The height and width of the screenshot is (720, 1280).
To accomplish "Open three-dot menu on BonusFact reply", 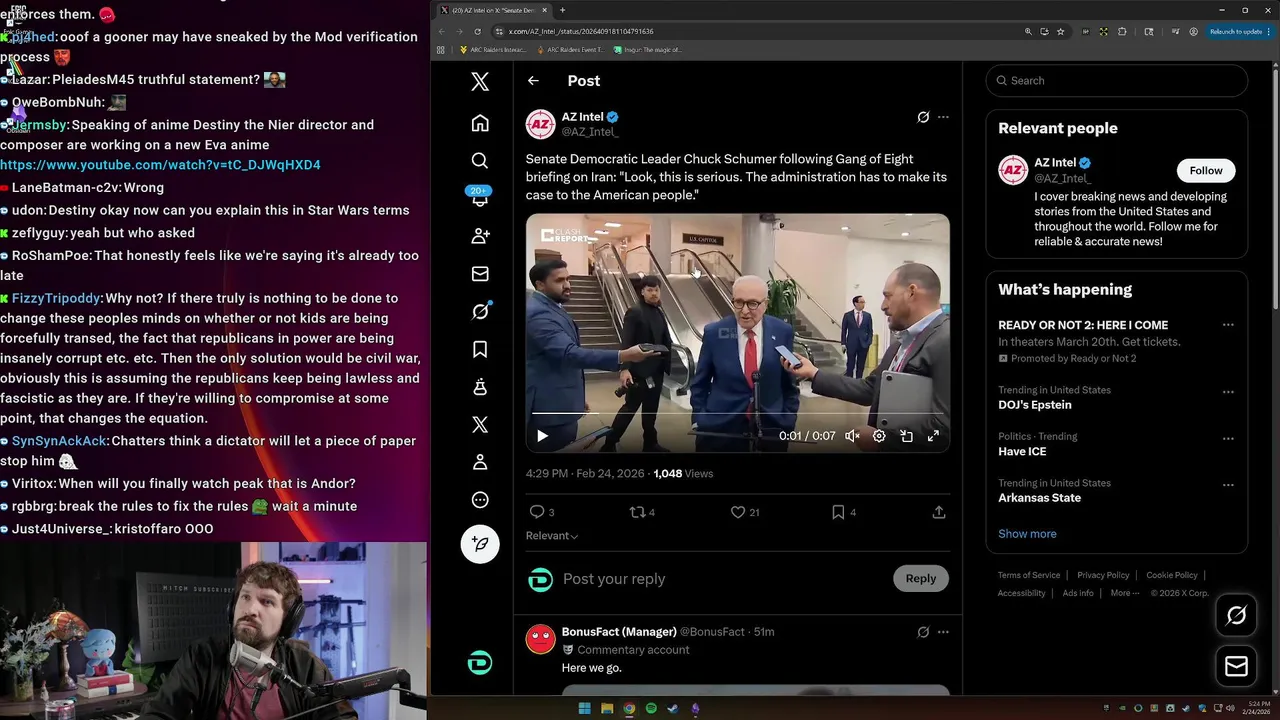I will click(943, 632).
